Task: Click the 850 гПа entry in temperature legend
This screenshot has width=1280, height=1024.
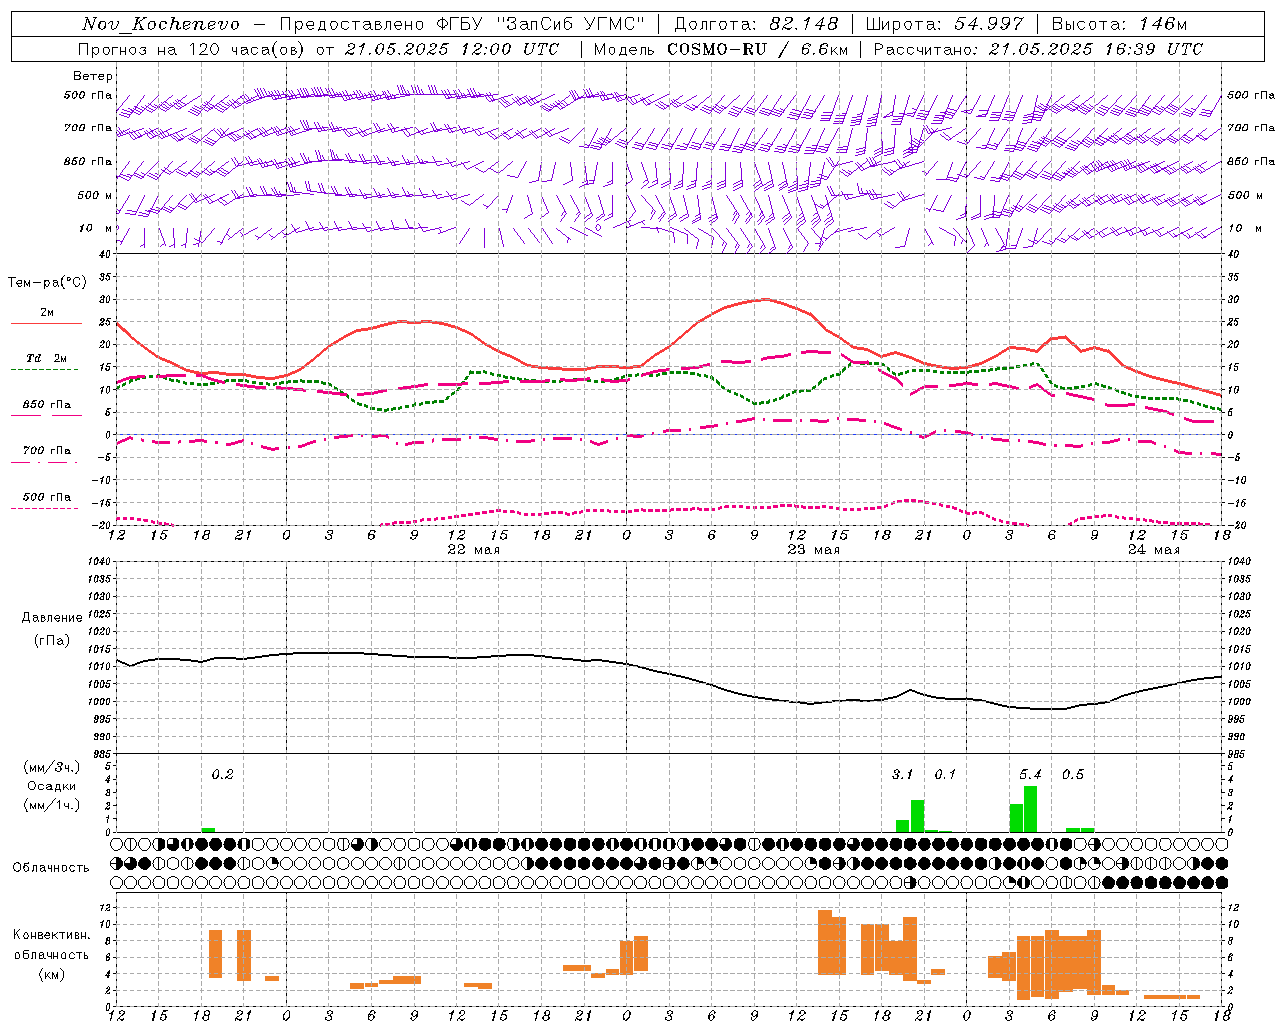Action: click(x=47, y=405)
